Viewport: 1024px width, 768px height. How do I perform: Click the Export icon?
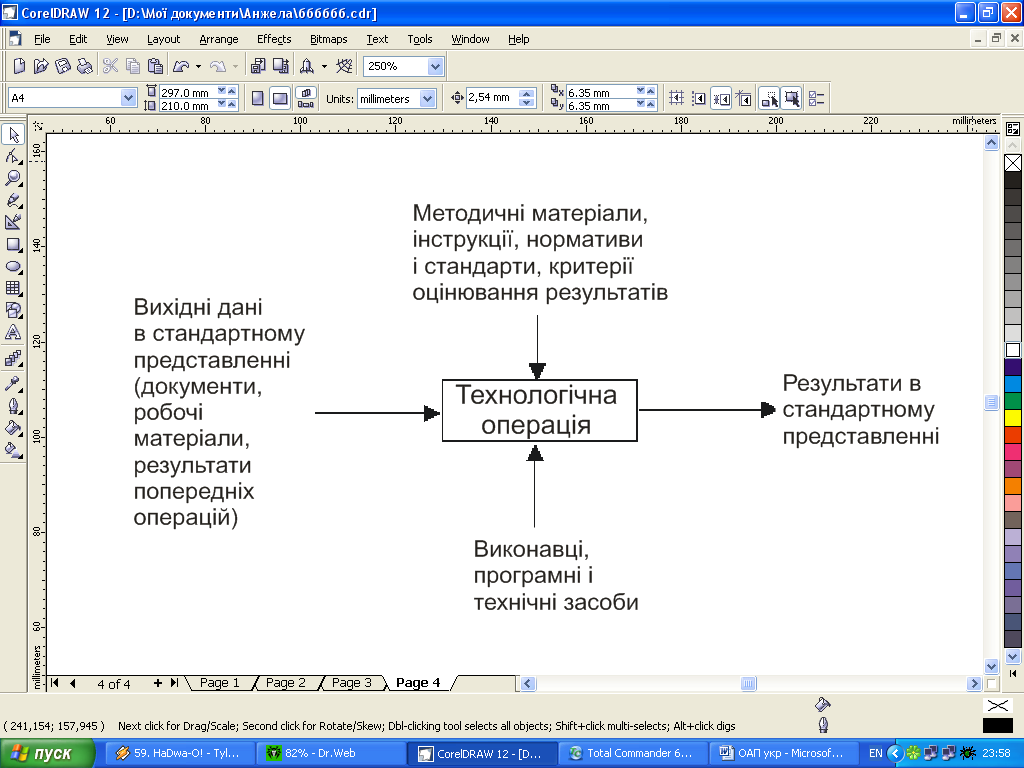click(x=281, y=66)
